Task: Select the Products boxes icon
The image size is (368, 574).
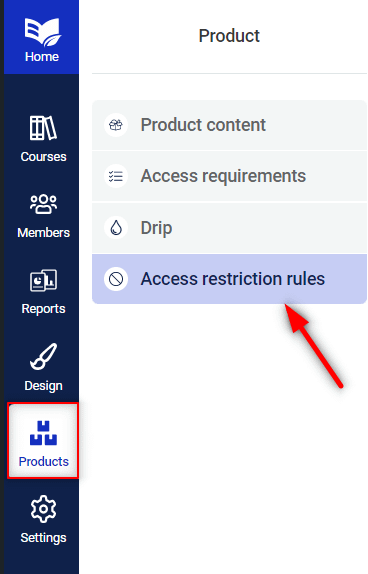Action: point(43,433)
